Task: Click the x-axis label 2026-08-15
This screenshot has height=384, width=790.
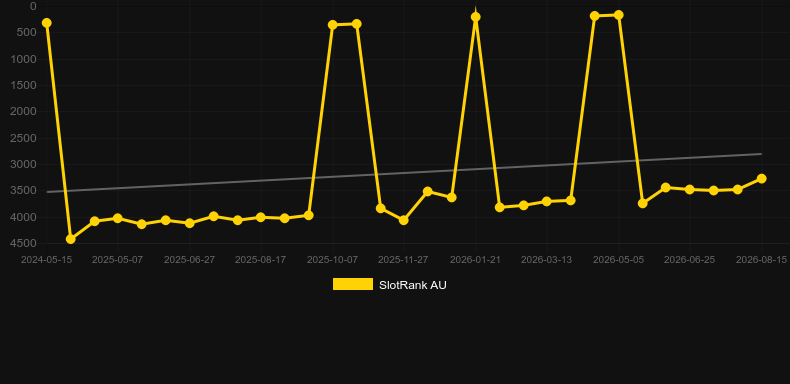Action: [761, 260]
